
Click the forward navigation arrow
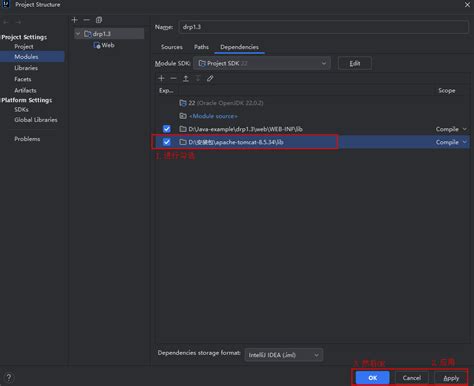coord(18,22)
